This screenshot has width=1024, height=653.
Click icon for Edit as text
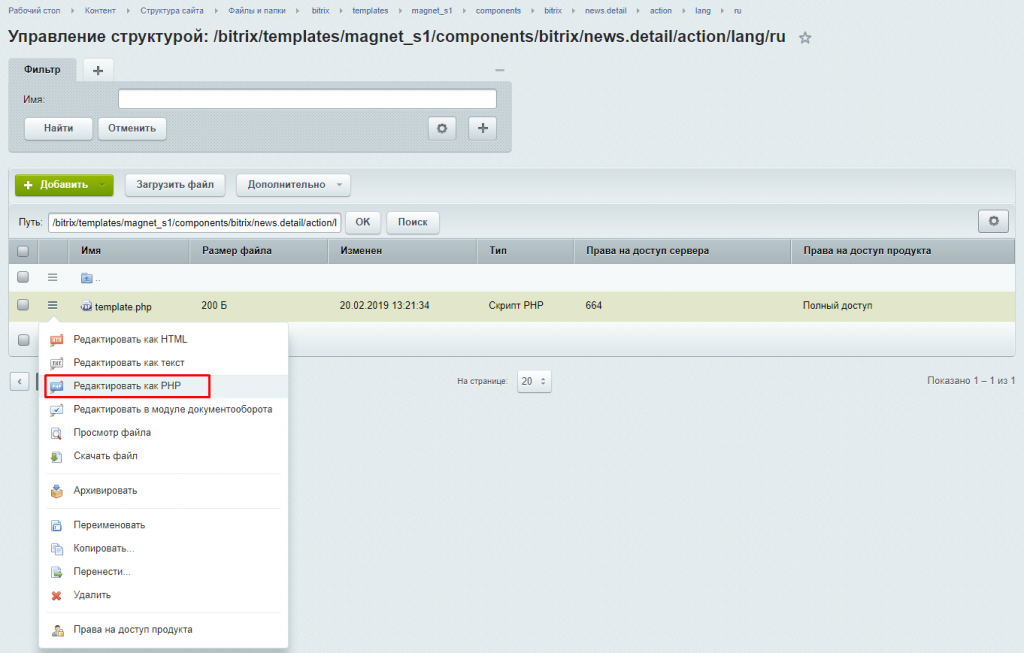coord(57,363)
